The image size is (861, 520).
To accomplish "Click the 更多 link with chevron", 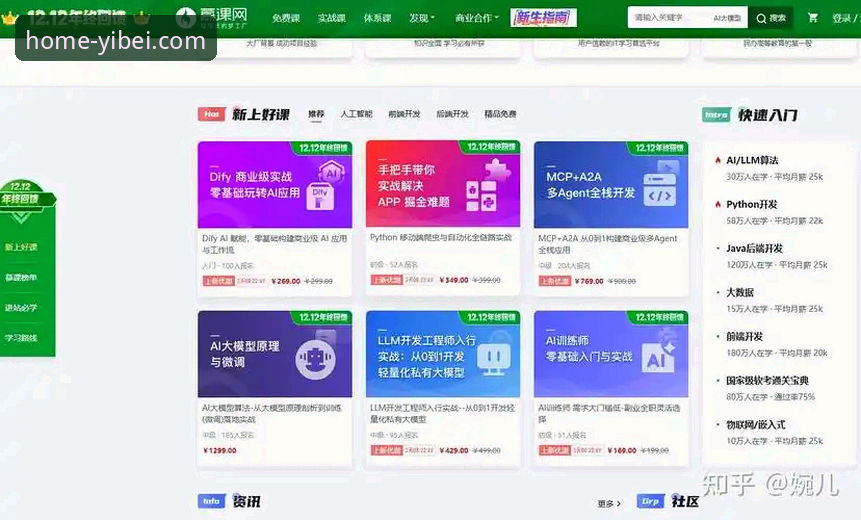I will pos(609,504).
